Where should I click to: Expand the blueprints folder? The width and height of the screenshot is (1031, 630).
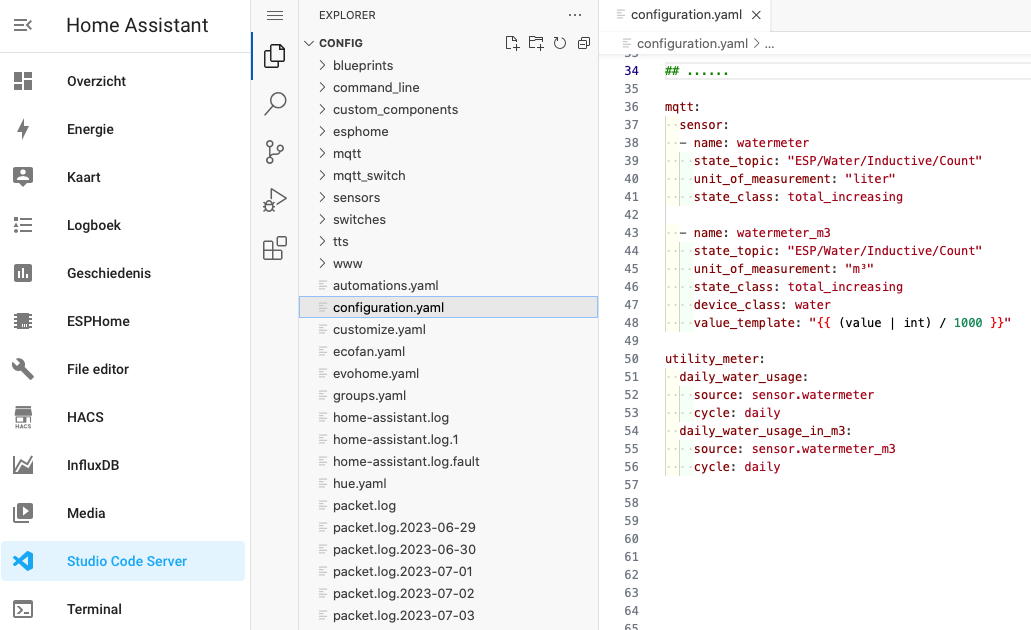322,65
